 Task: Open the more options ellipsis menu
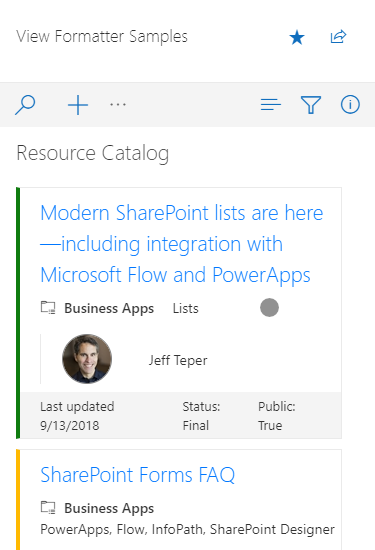[x=118, y=105]
